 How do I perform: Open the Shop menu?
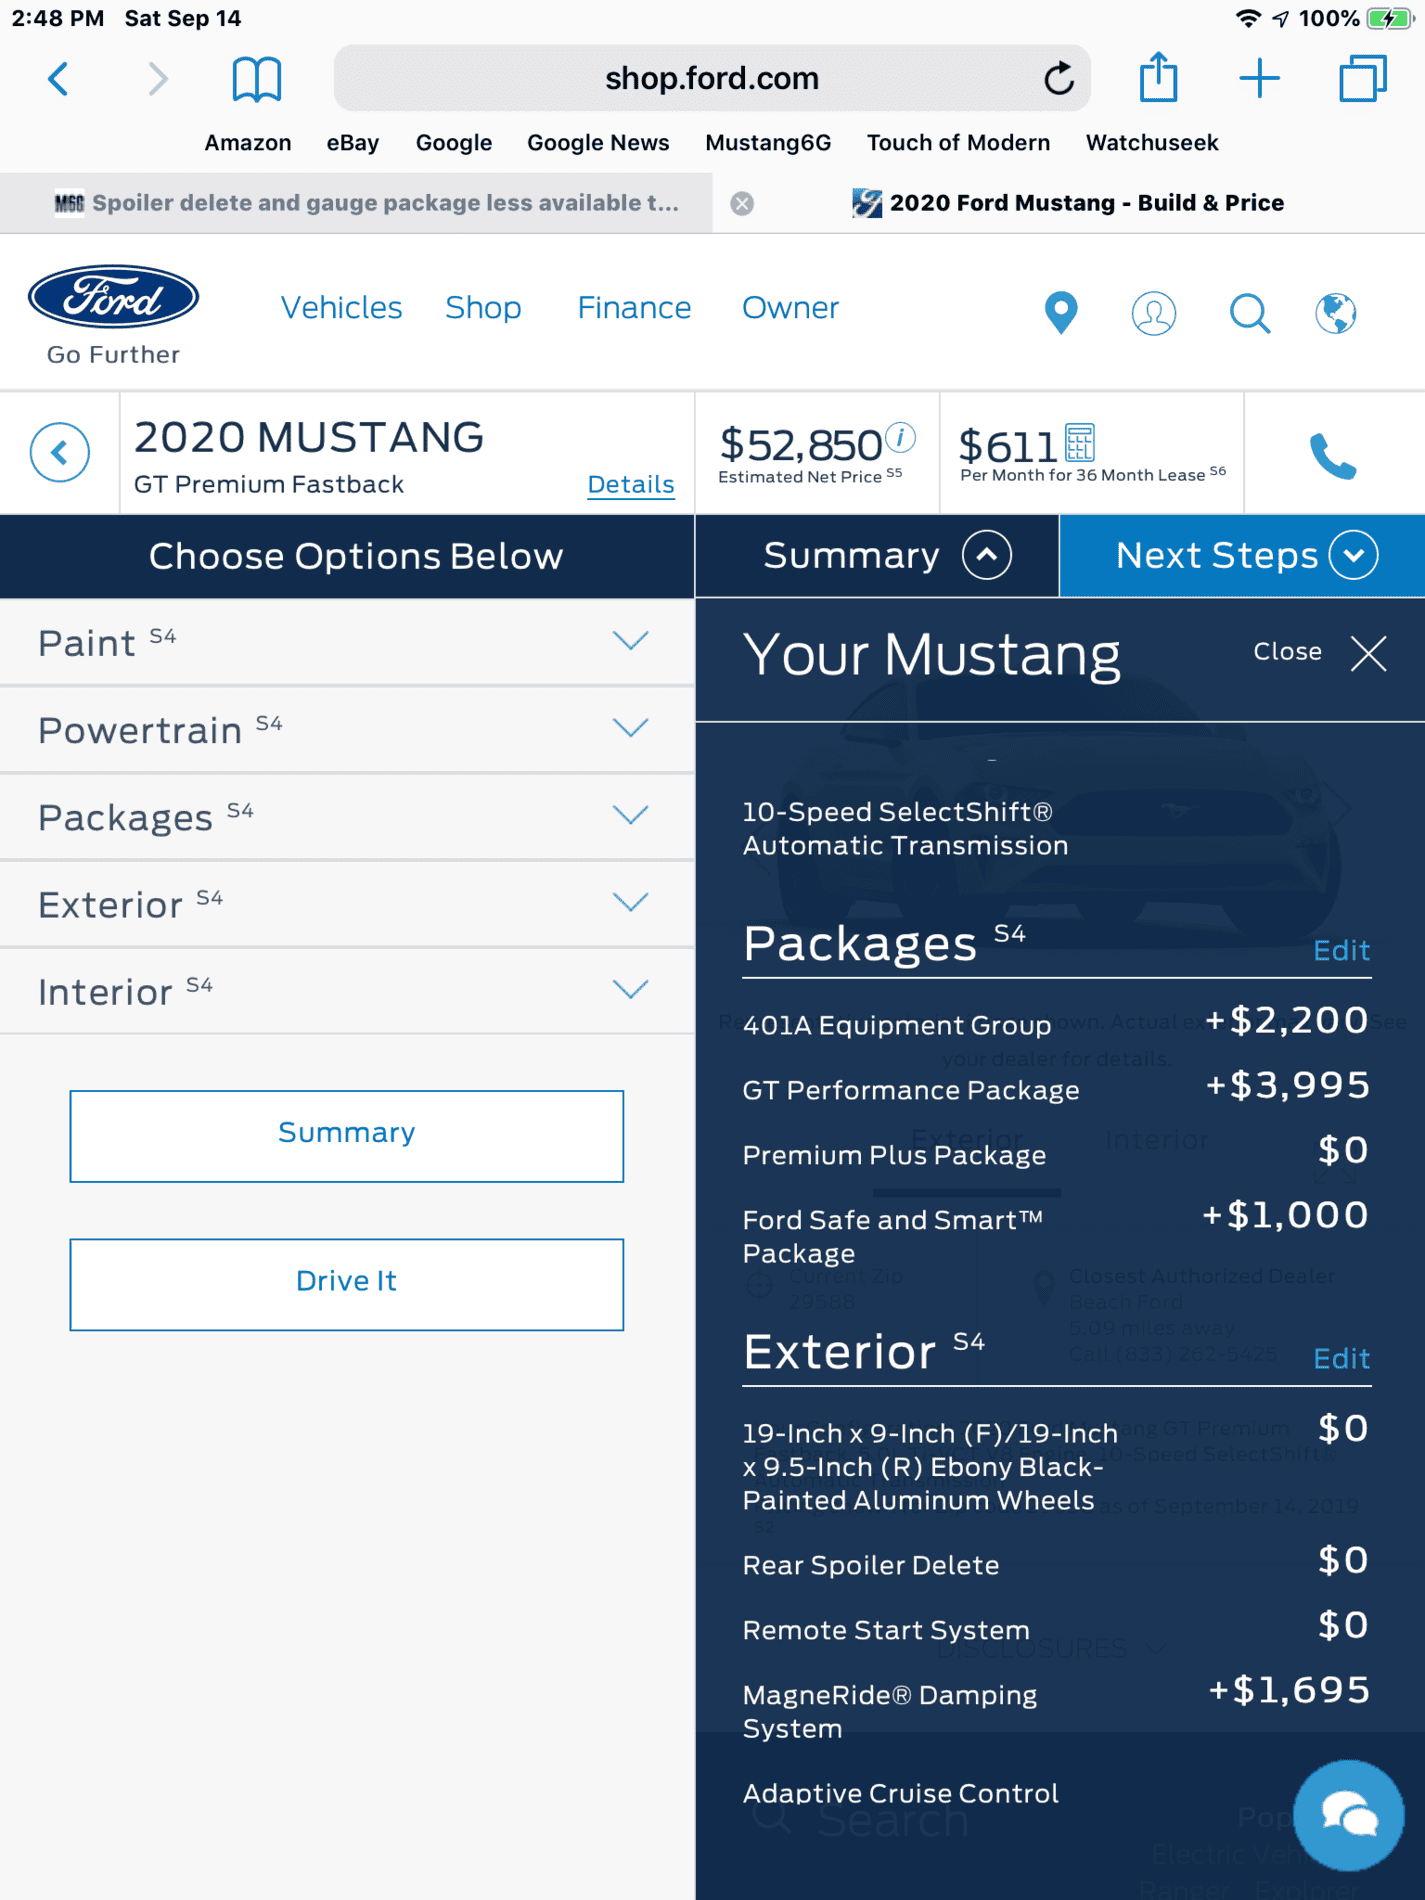tap(483, 308)
